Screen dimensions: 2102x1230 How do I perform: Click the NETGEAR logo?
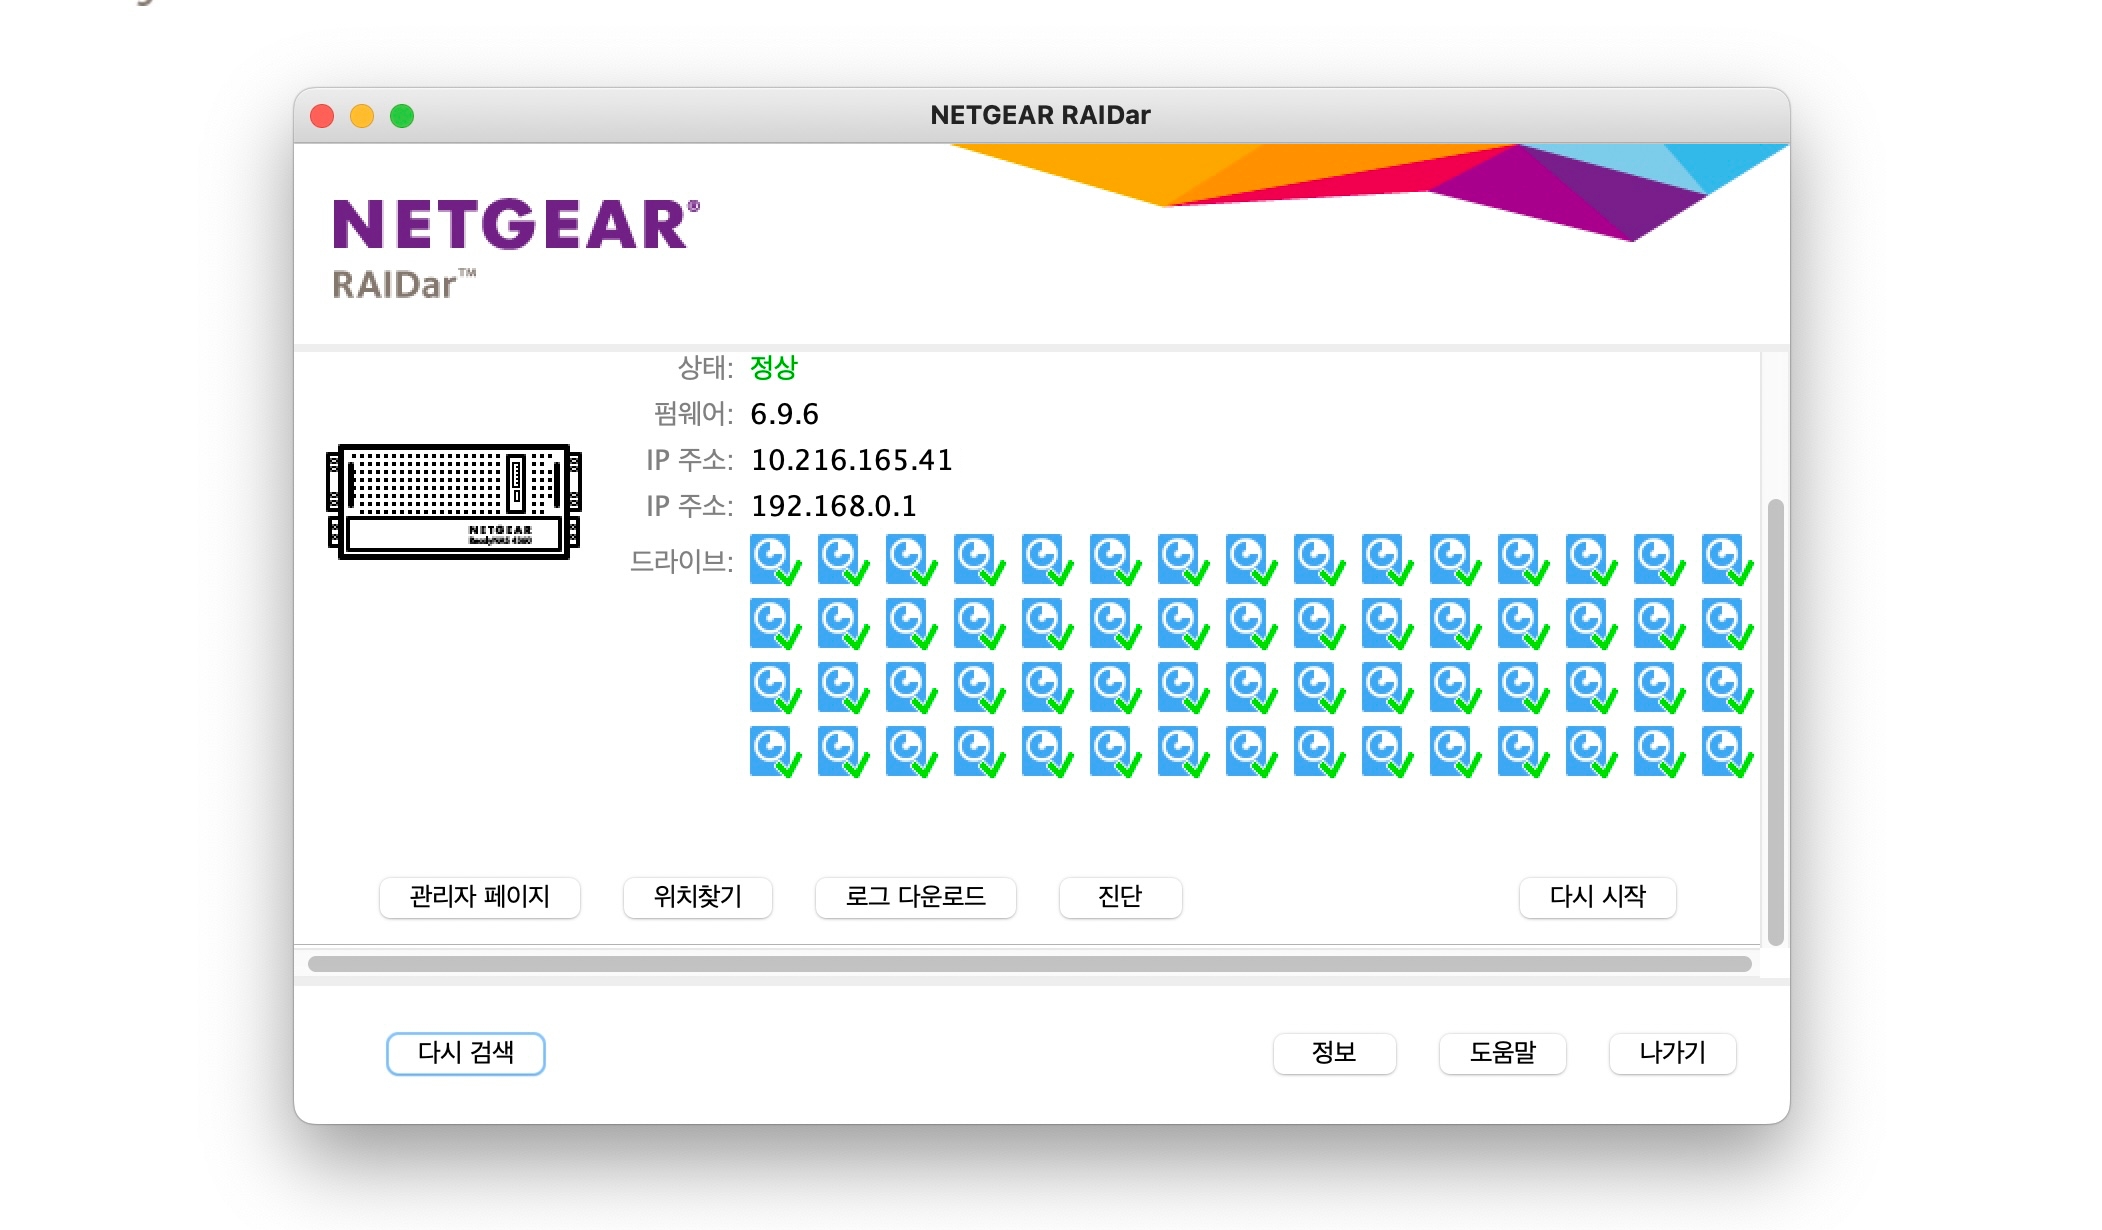(x=516, y=224)
